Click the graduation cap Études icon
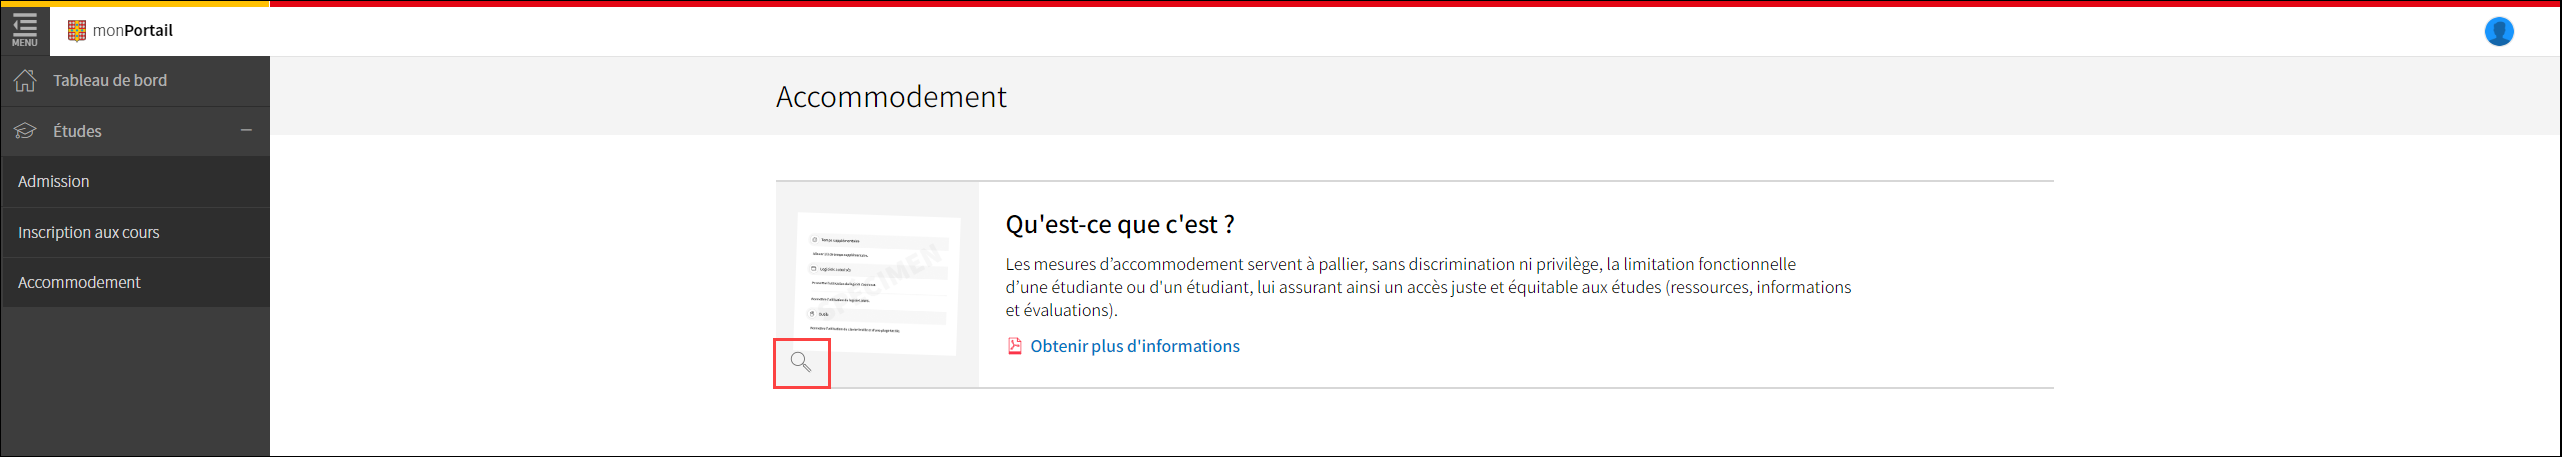 (25, 131)
